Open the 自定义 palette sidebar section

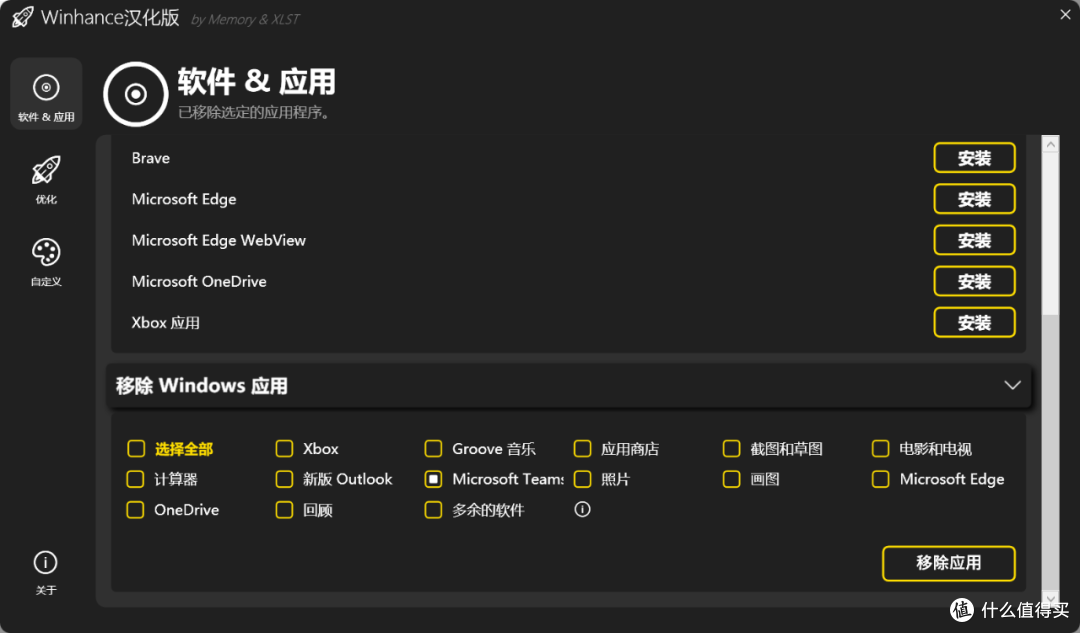tap(46, 262)
